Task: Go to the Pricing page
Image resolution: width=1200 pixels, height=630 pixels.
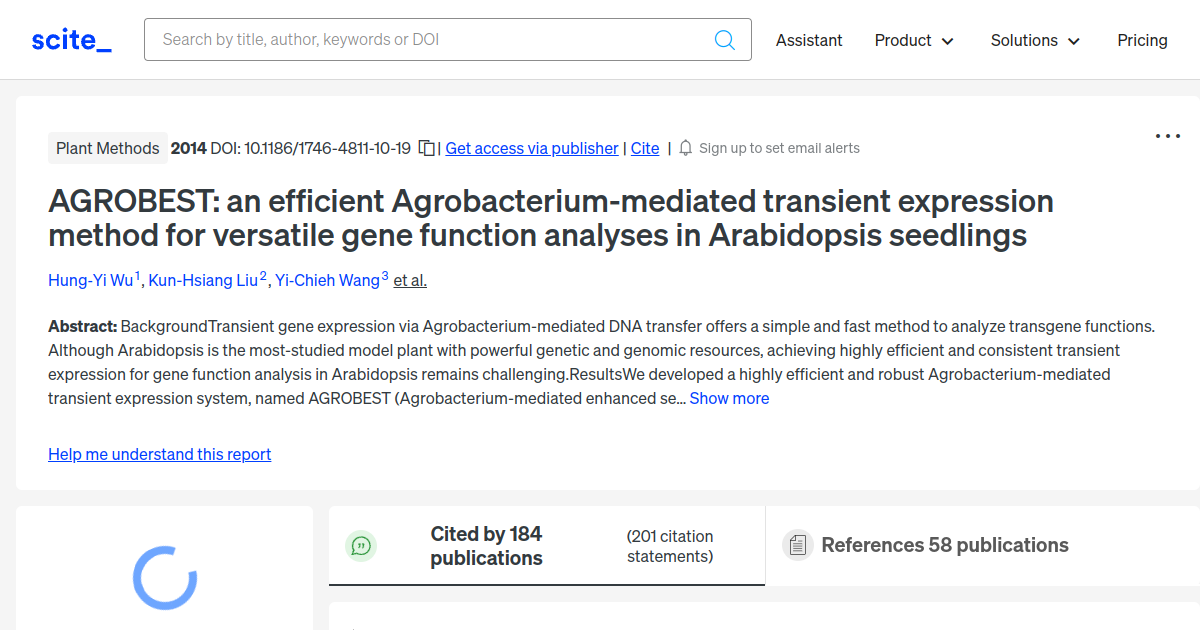Action: click(1142, 40)
